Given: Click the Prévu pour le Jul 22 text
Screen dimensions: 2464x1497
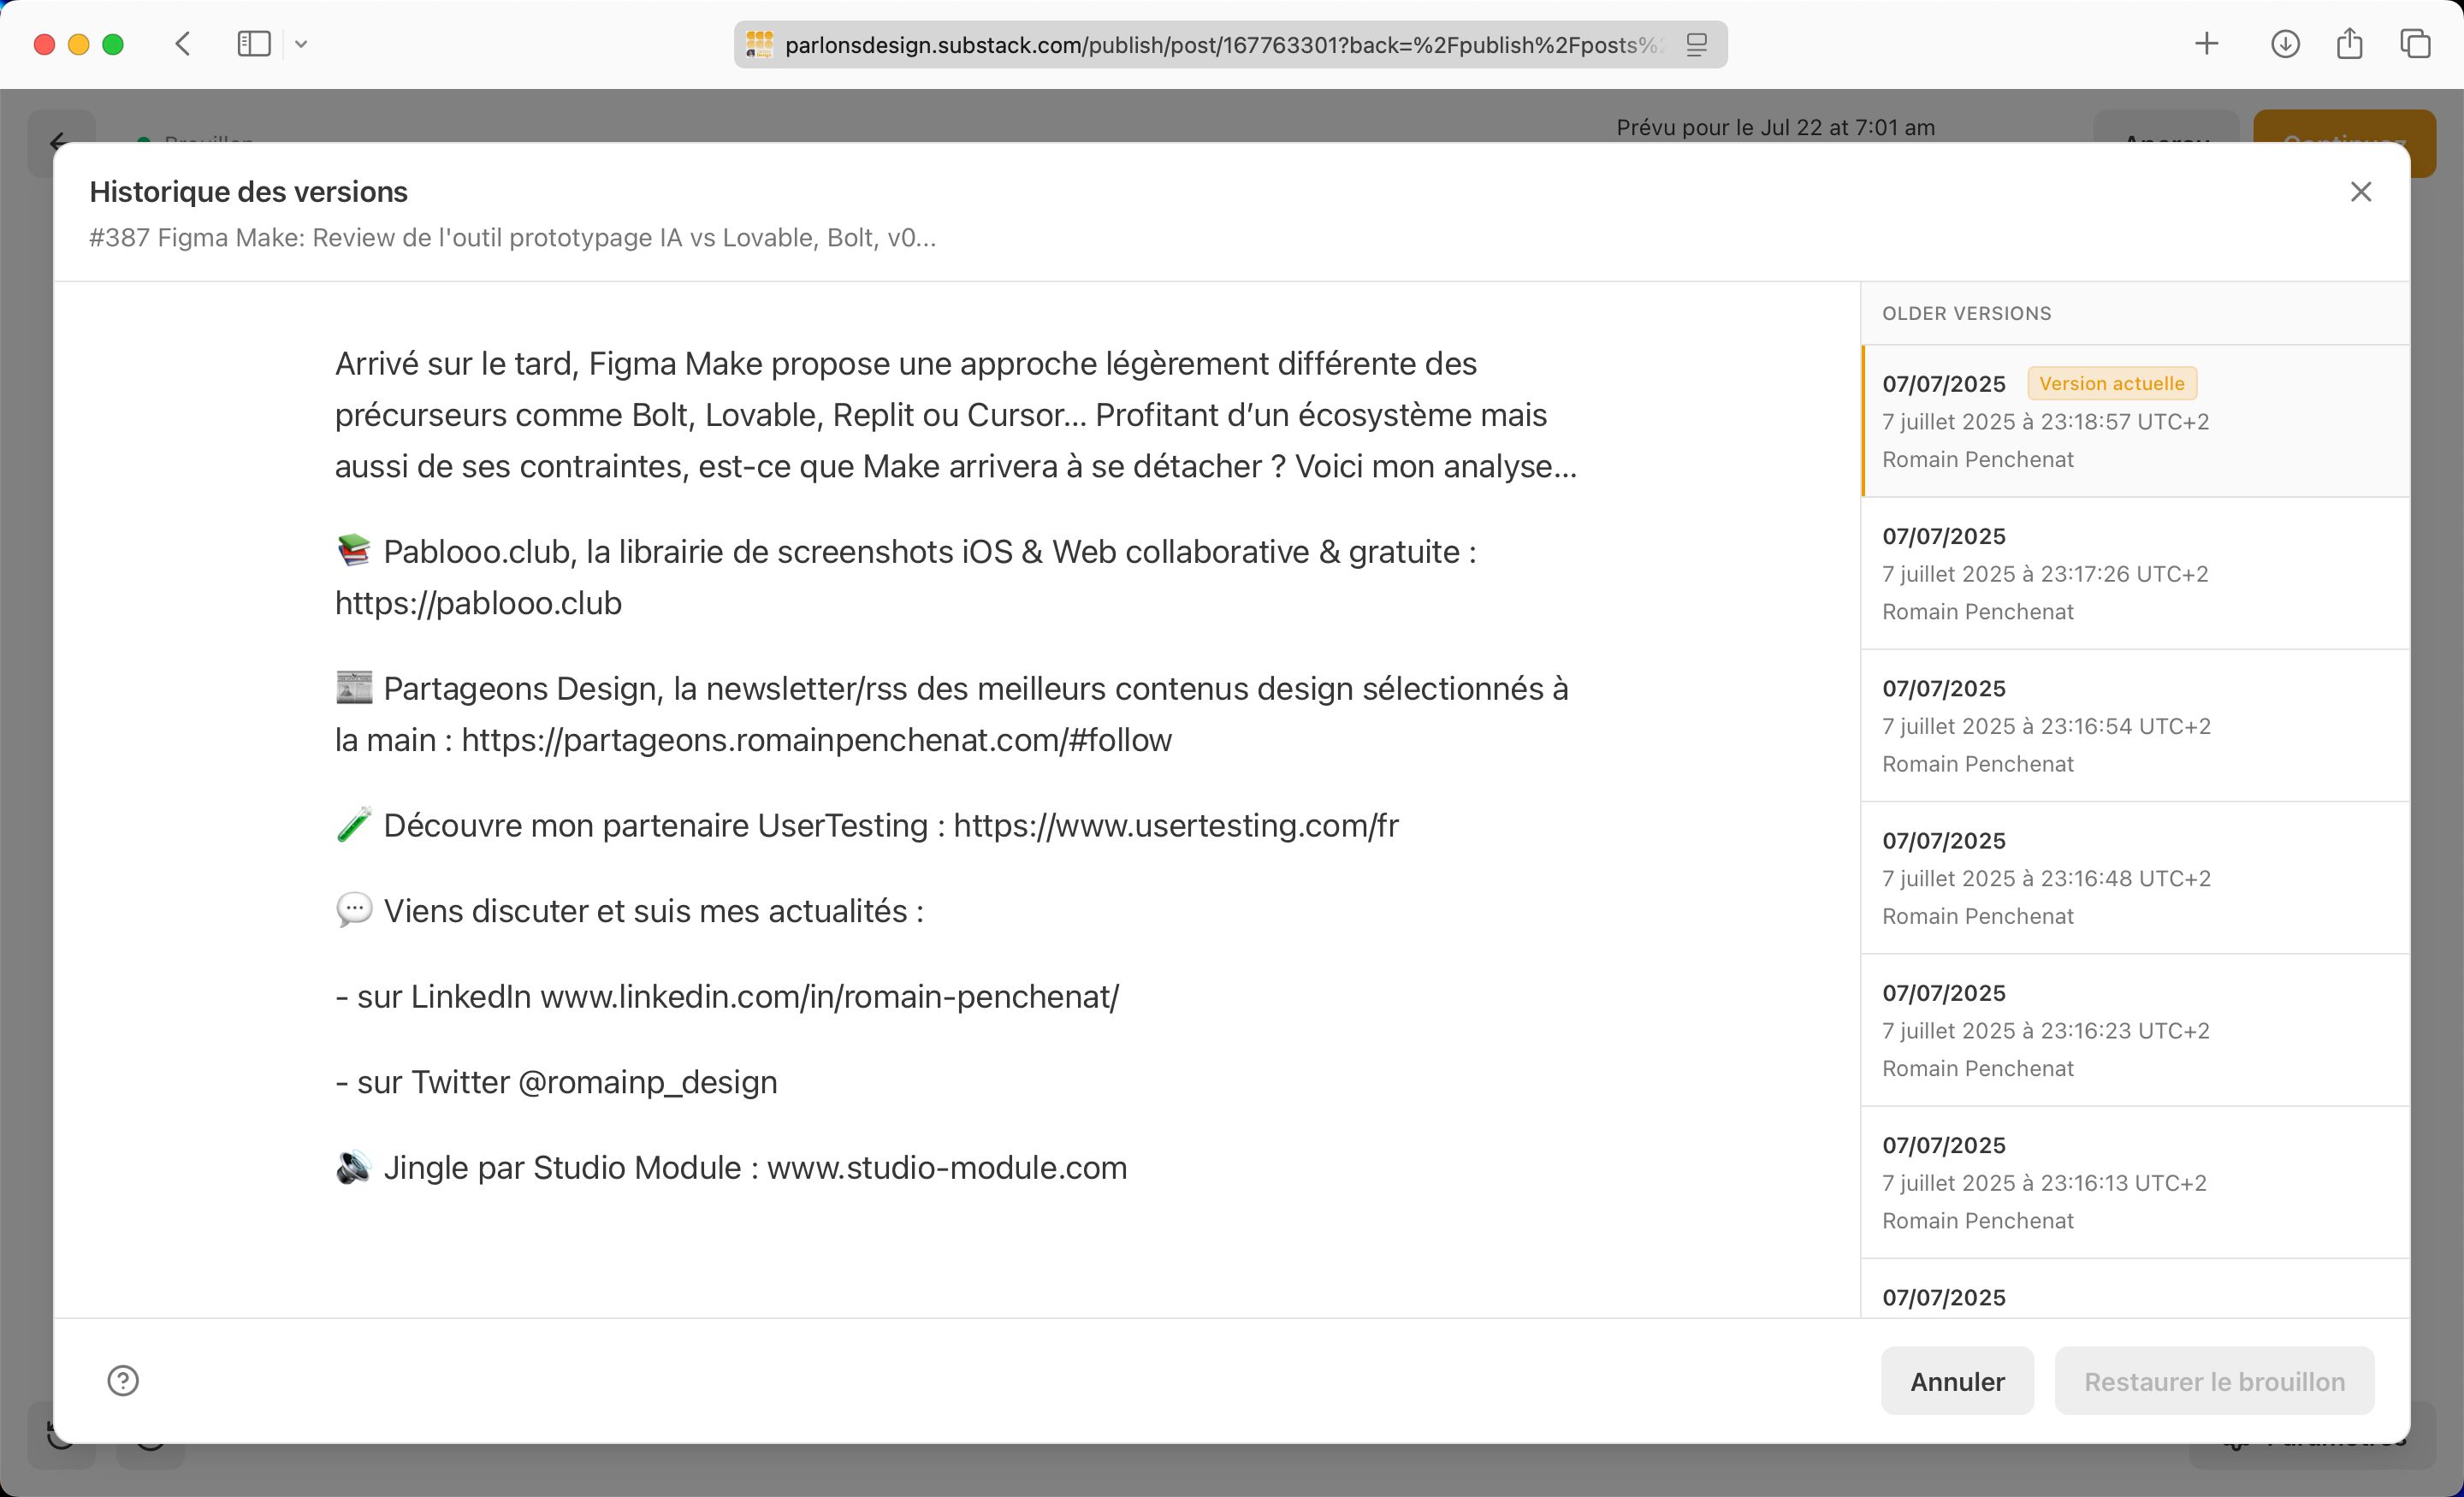Looking at the screenshot, I should tap(1775, 127).
